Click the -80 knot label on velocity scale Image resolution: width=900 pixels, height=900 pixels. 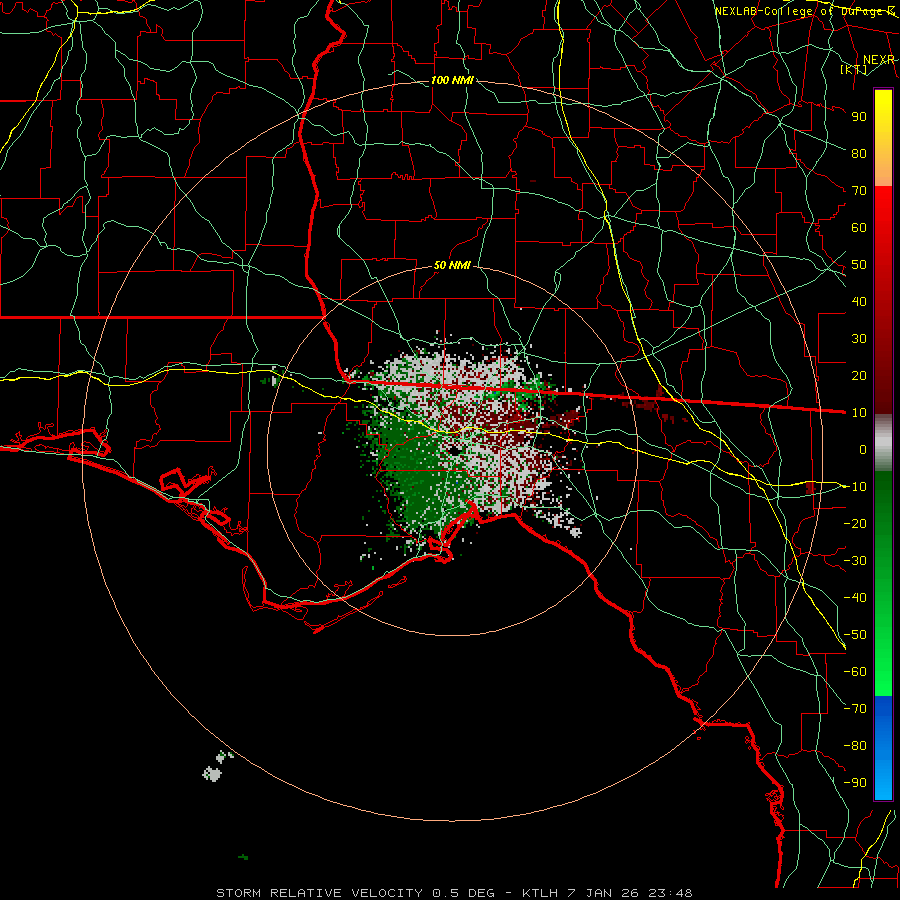[x=855, y=746]
